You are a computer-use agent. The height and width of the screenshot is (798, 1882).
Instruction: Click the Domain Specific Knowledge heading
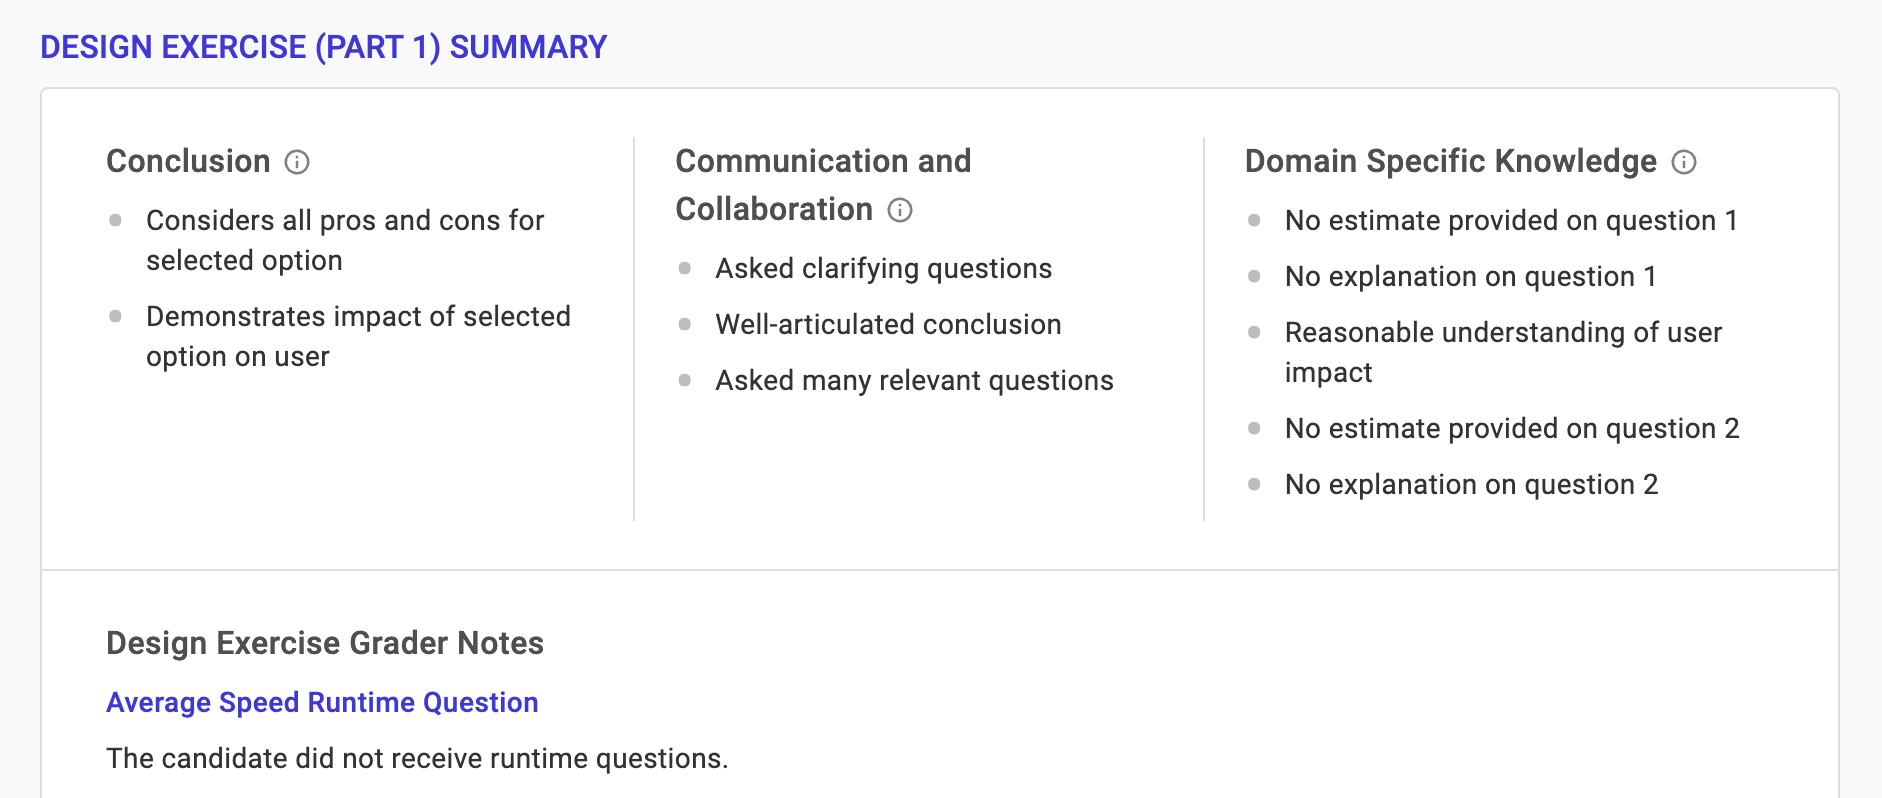[1450, 161]
